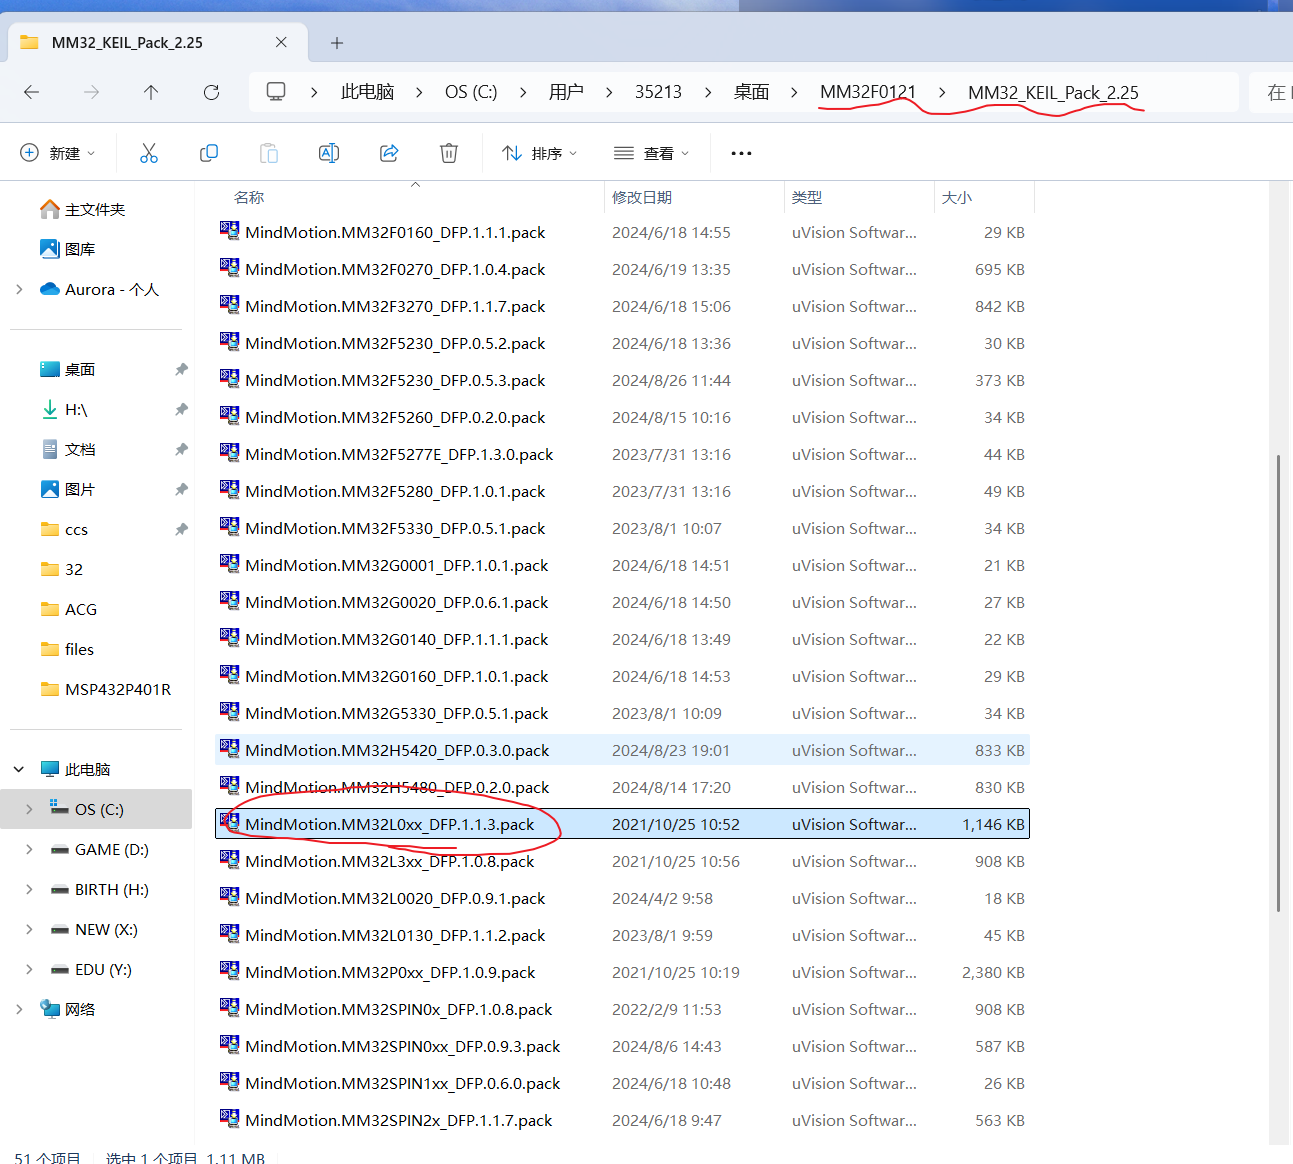1293x1164 pixels.
Task: Unpin the ccs folder from quick access
Action: [181, 529]
